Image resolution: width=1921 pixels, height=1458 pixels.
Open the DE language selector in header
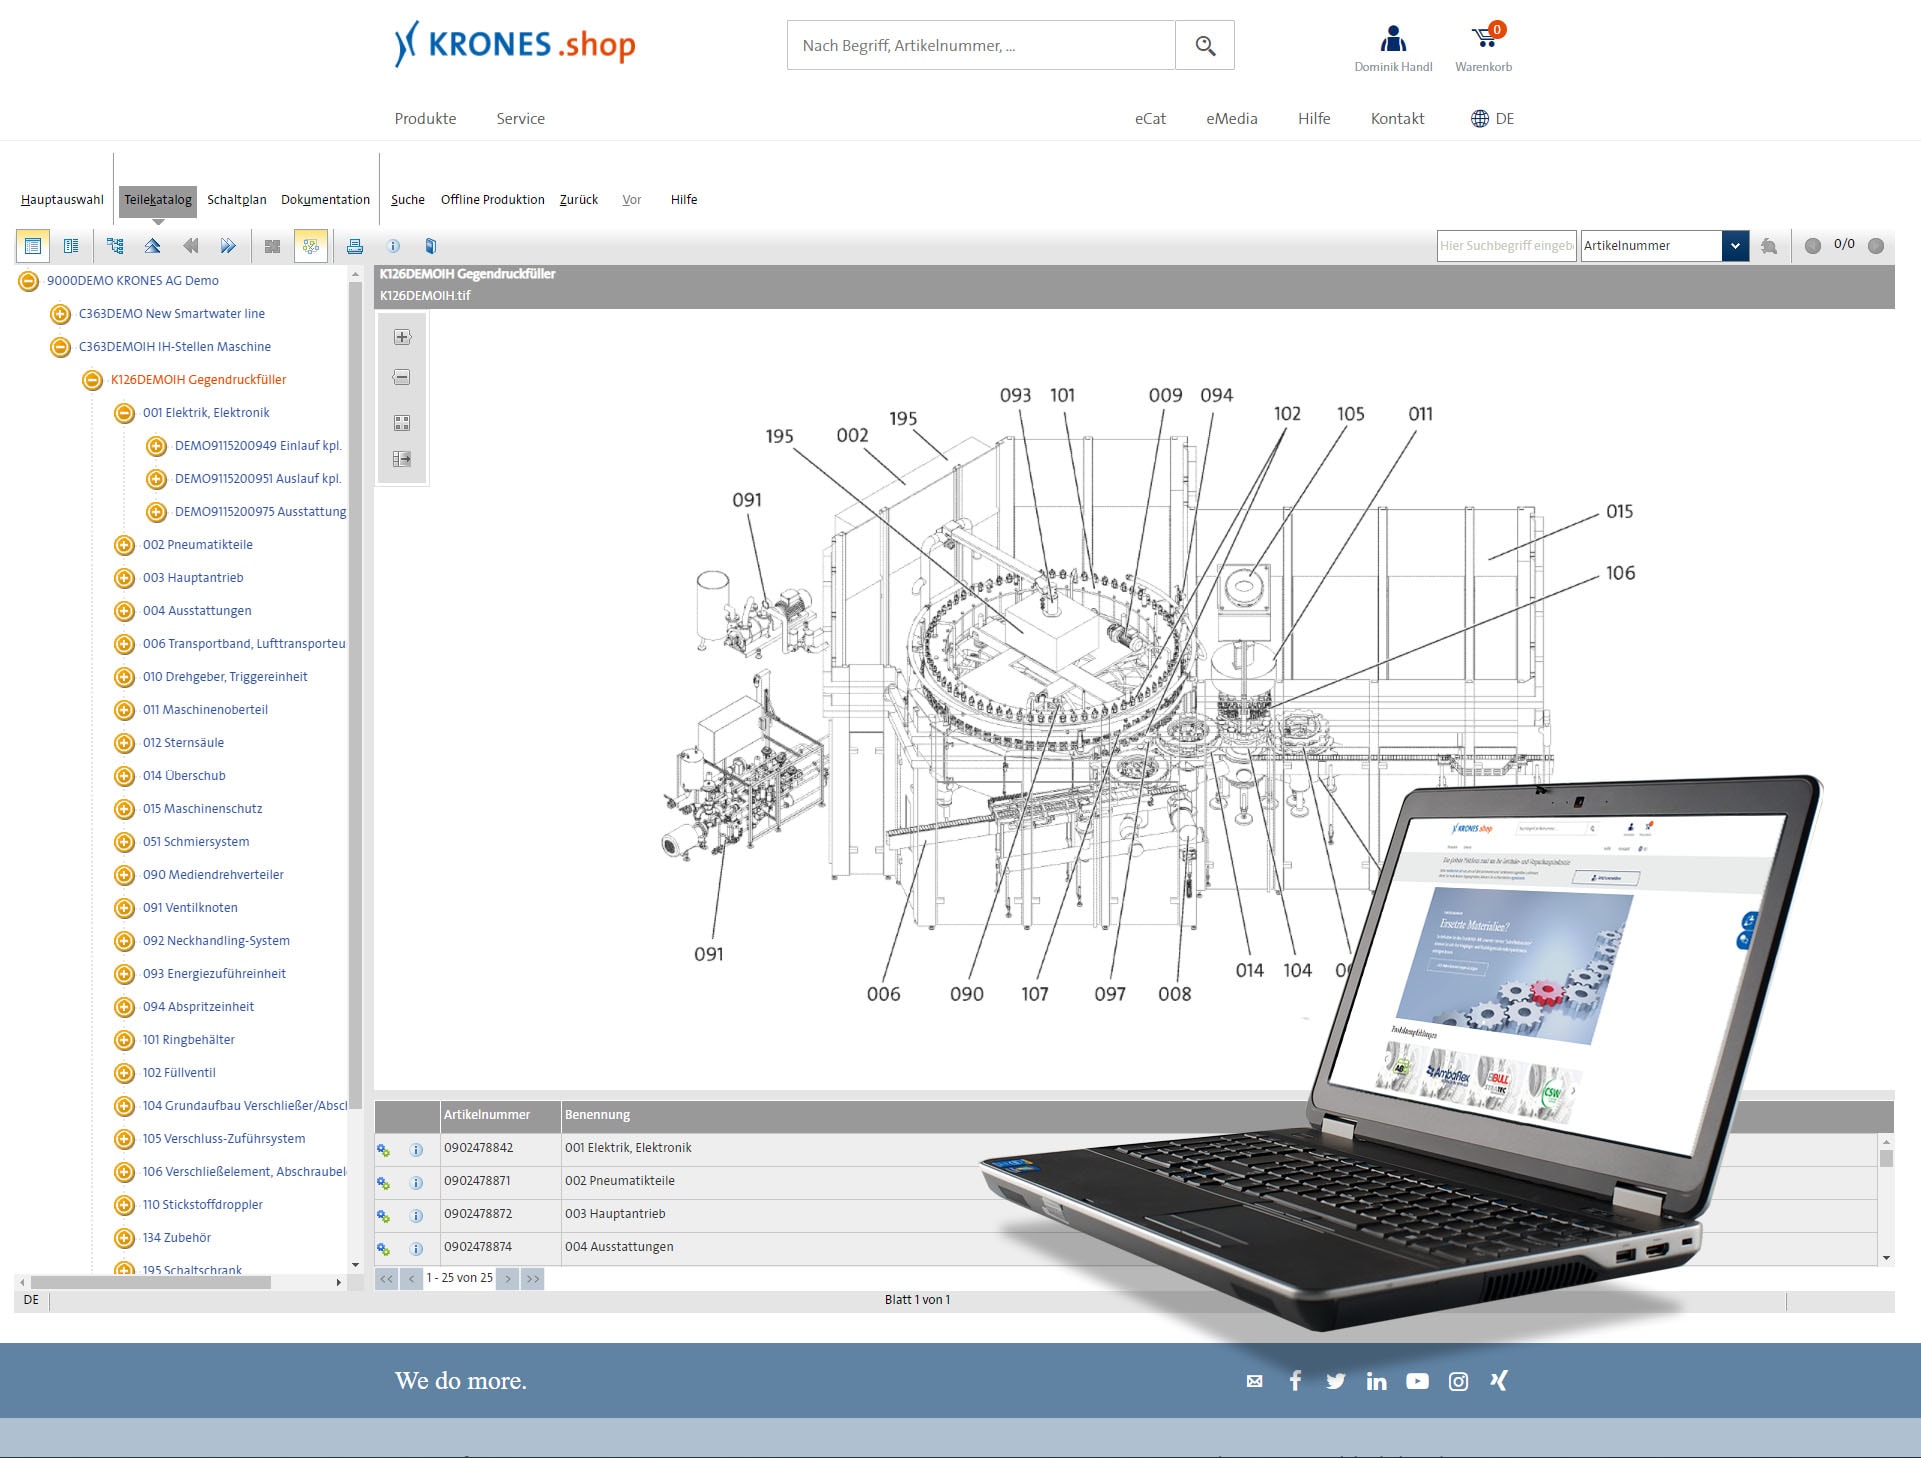click(1492, 118)
